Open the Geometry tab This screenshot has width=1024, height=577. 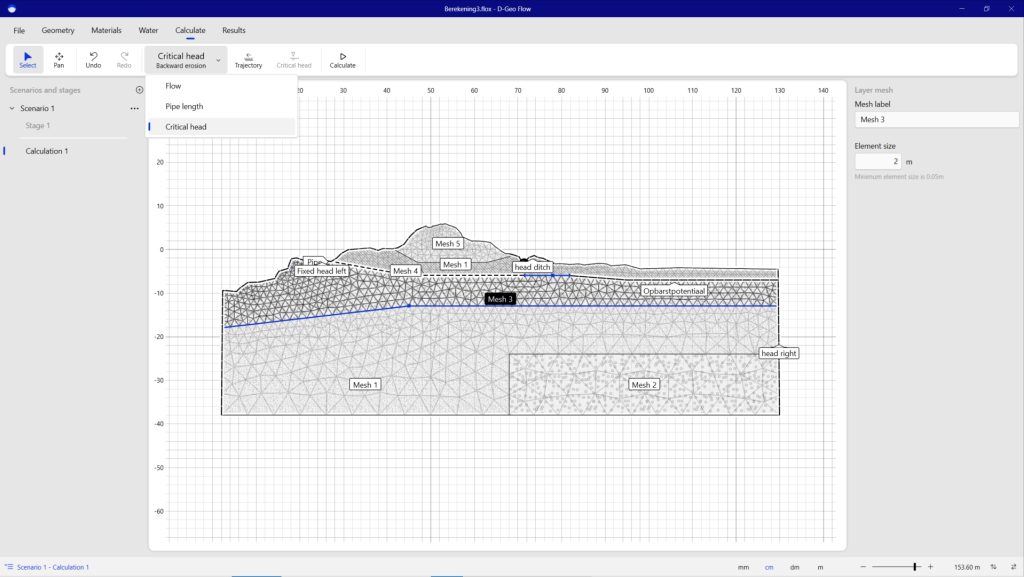tap(58, 31)
